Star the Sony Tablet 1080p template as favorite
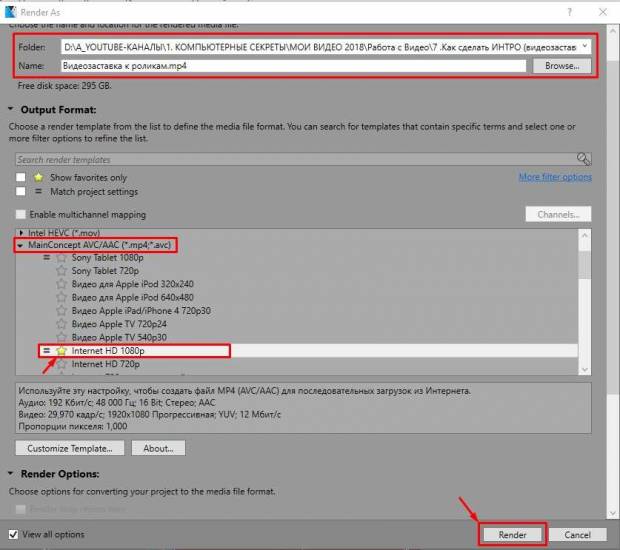Image resolution: width=620 pixels, height=550 pixels. coord(61,258)
